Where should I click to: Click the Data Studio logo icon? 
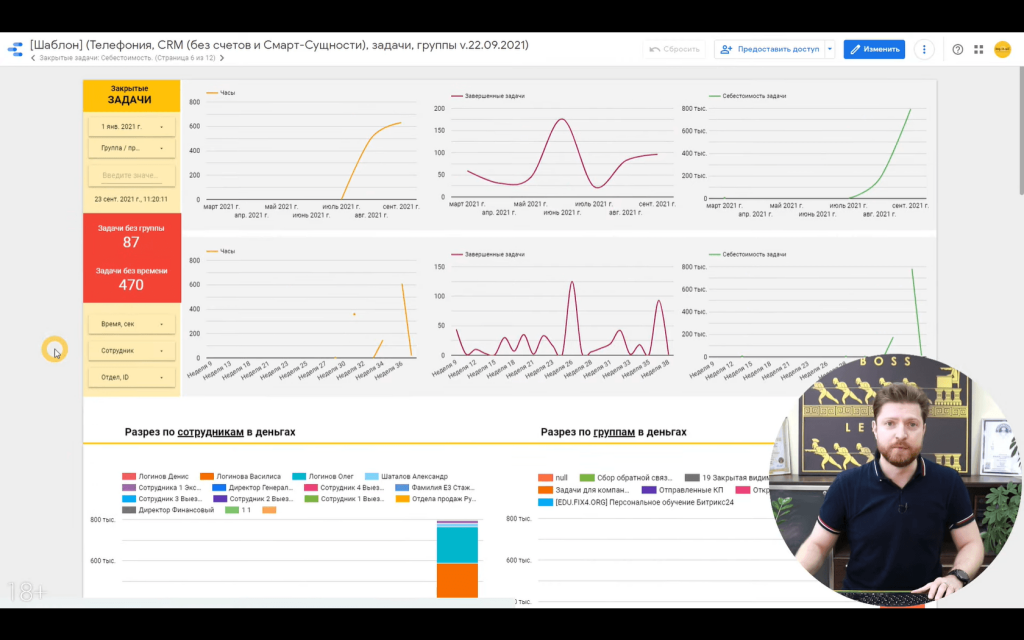point(15,49)
